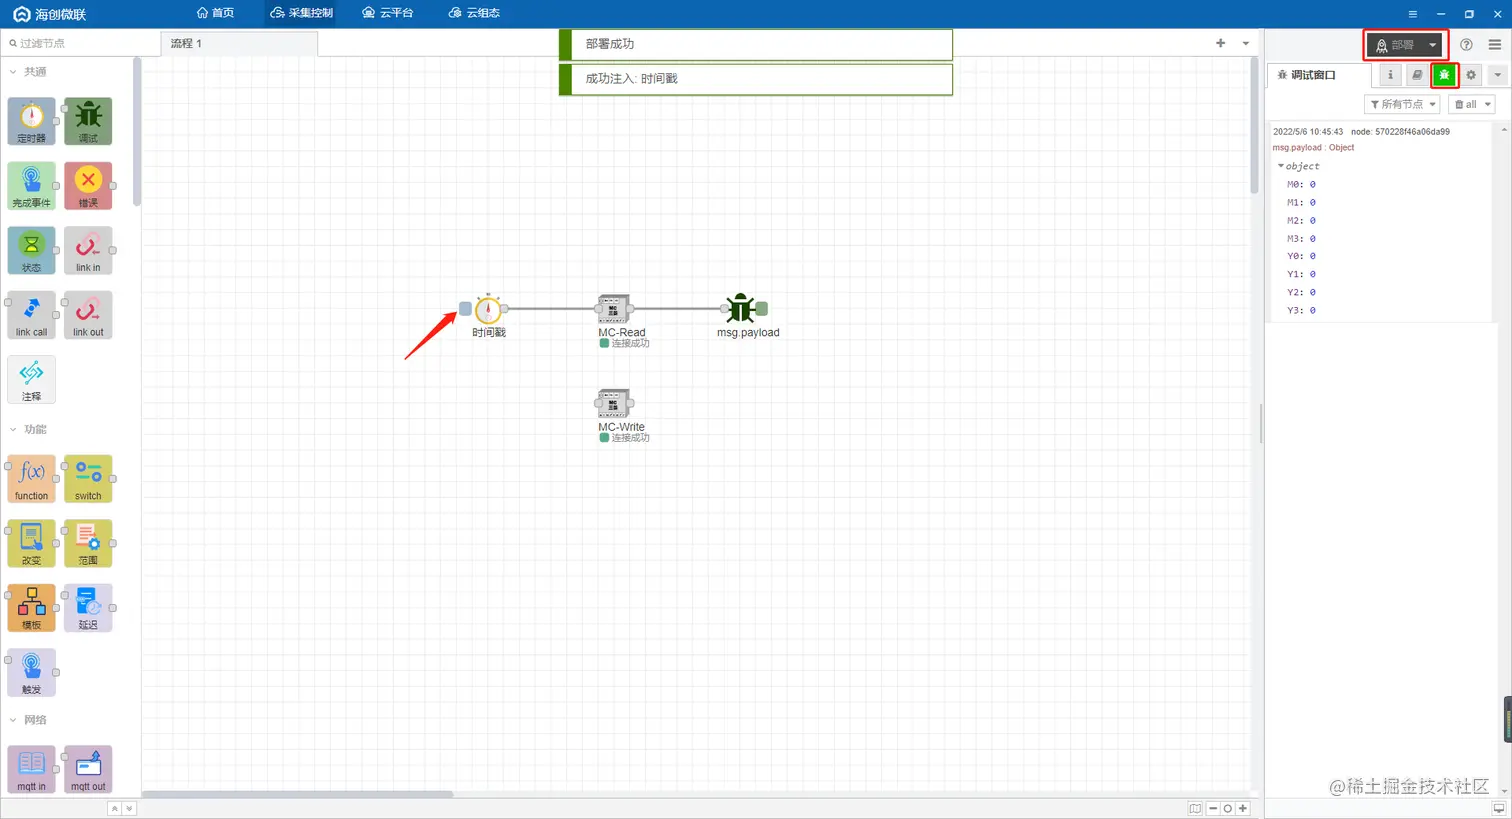The height and width of the screenshot is (819, 1512).
Task: Select the 时间戳 inject node on canvas
Action: pos(488,309)
